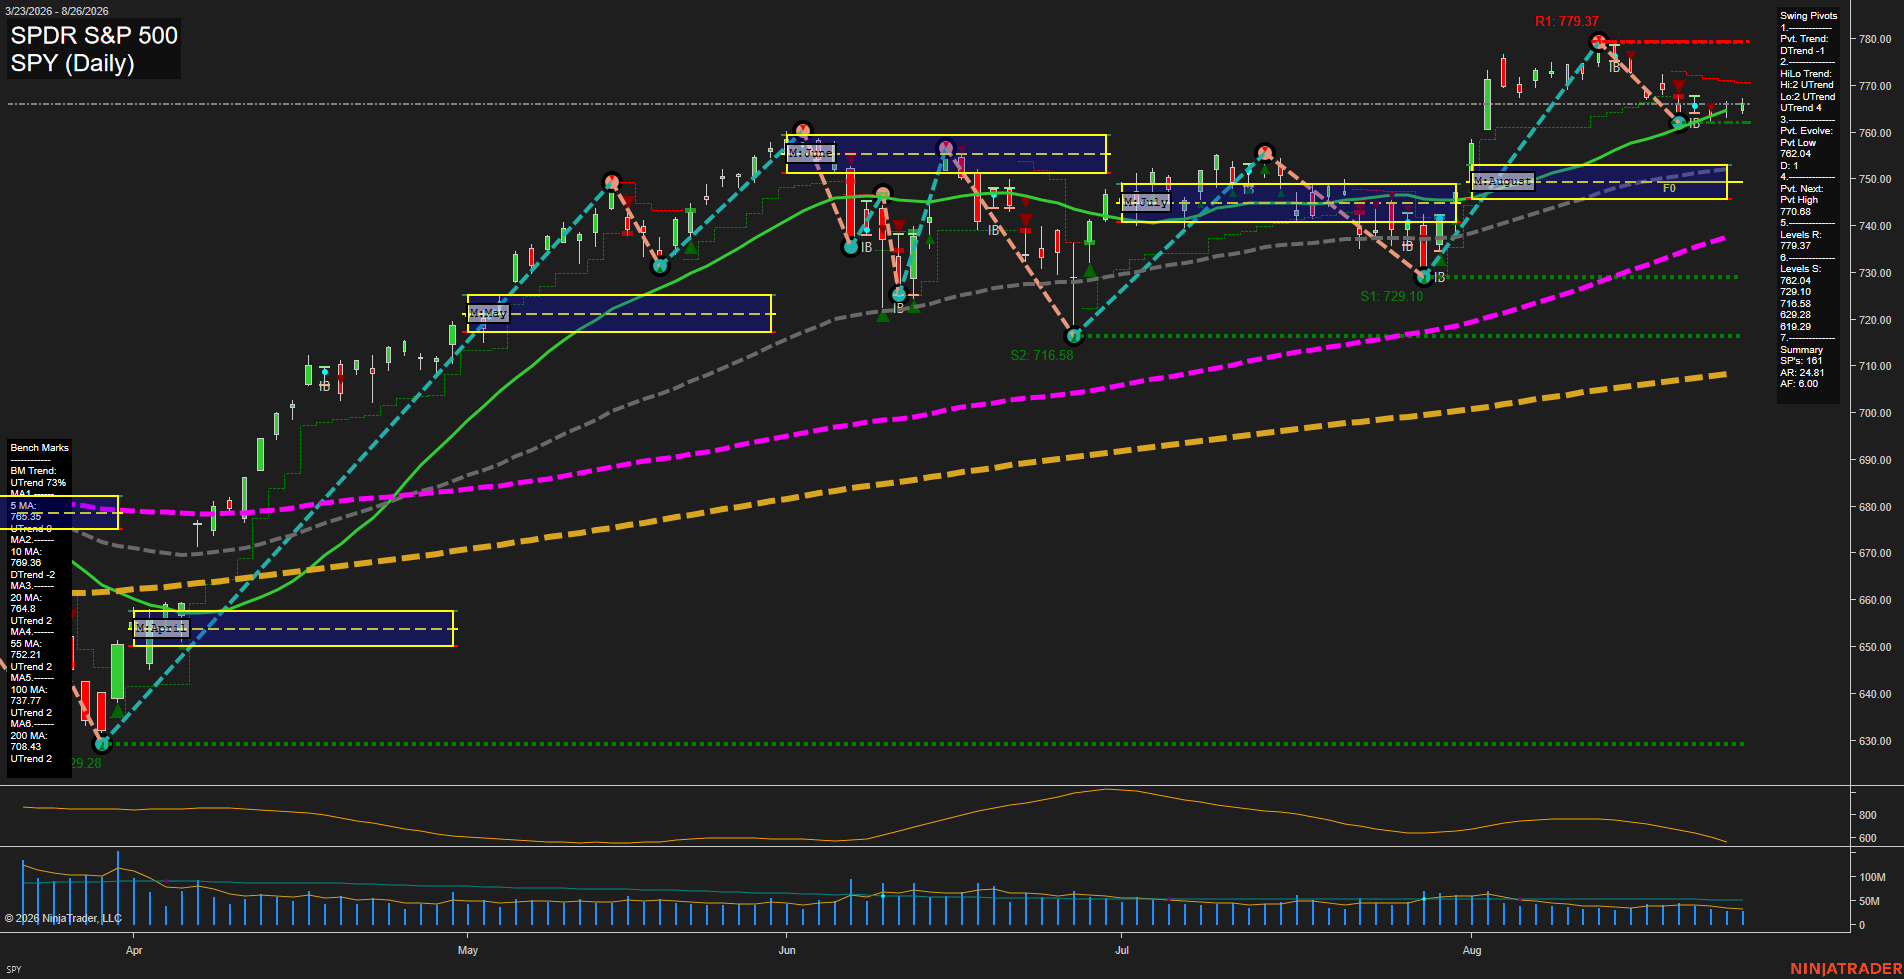The height and width of the screenshot is (979, 1904).
Task: Click the swing low pivot marker at 729.10
Action: (x=1424, y=277)
